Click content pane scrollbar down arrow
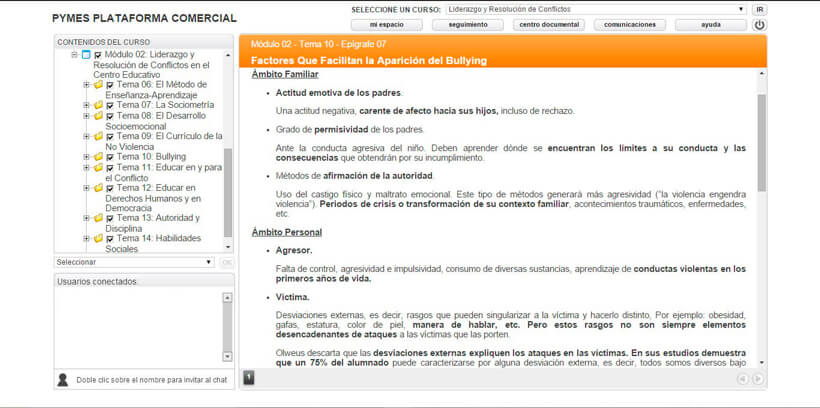This screenshot has width=820, height=408. click(x=761, y=362)
